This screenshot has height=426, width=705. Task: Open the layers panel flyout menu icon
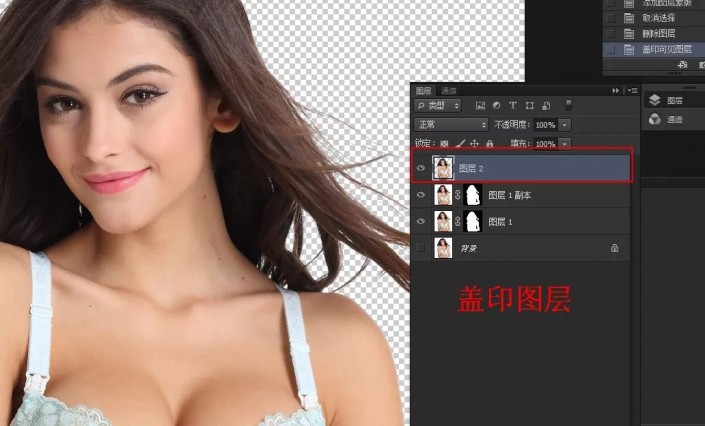633,90
